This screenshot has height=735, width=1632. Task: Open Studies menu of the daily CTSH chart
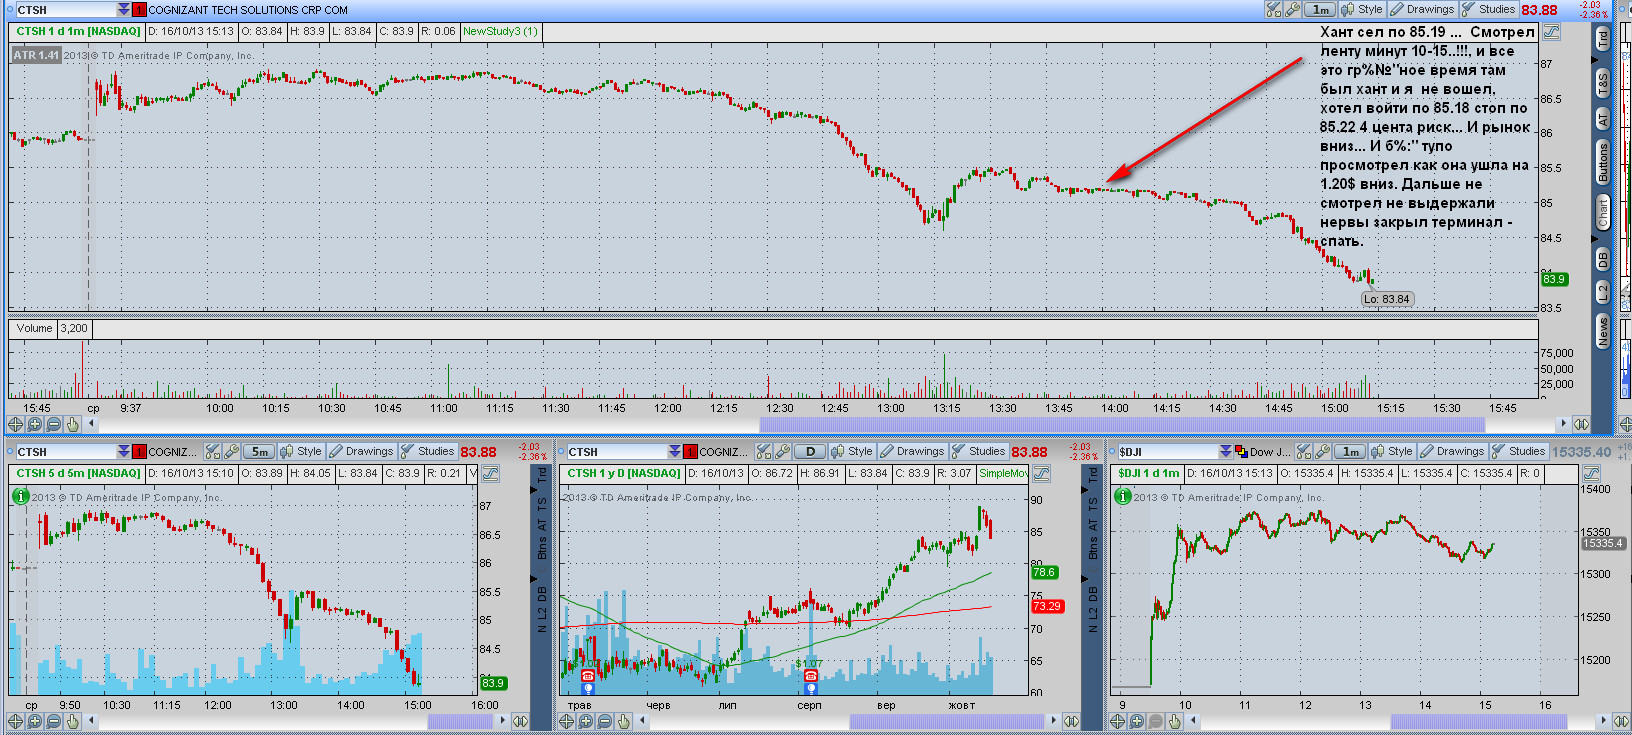(978, 452)
